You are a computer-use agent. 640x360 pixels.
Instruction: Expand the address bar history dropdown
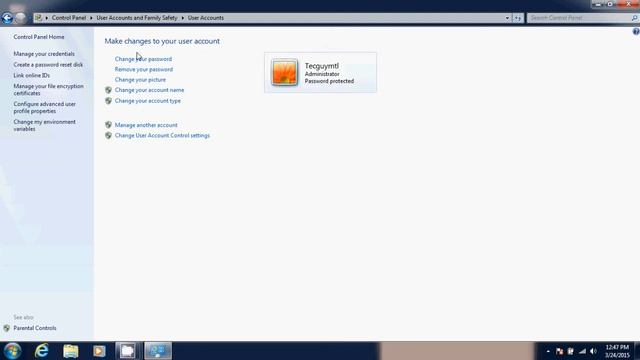507,18
